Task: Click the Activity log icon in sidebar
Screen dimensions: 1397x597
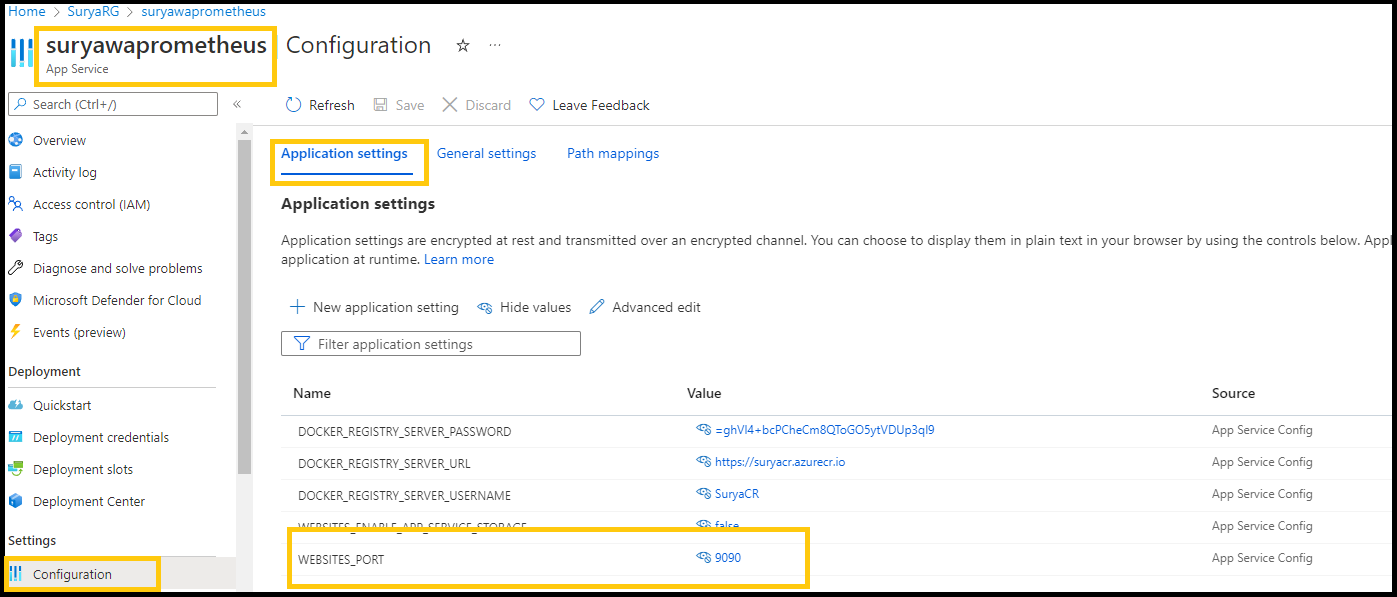Action: (16, 172)
